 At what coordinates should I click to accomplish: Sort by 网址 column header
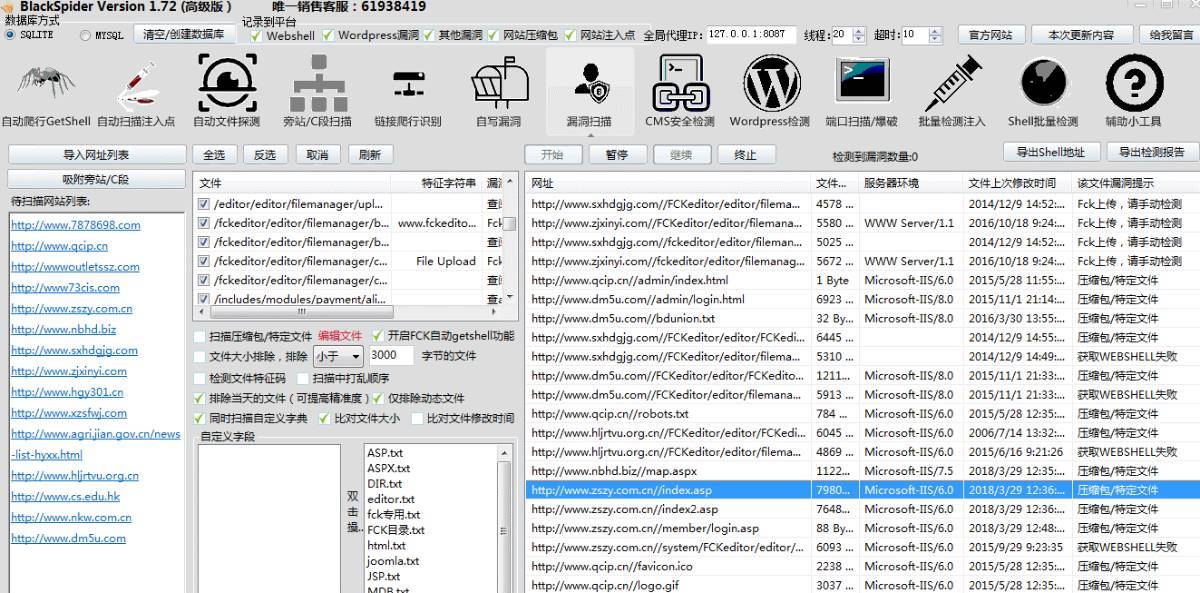tap(668, 183)
